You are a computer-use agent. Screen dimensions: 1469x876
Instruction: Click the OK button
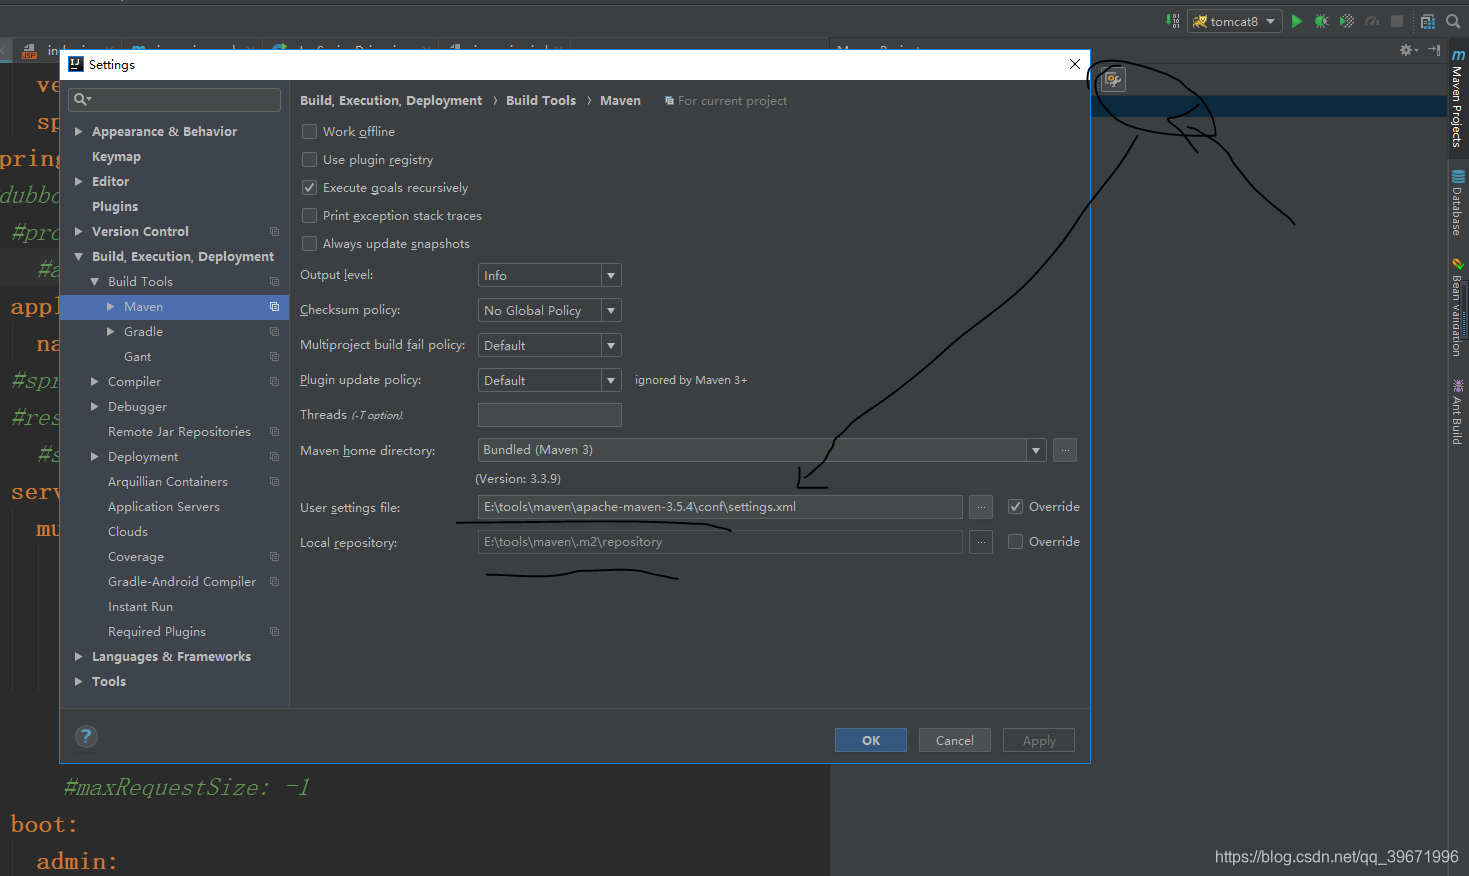(871, 740)
